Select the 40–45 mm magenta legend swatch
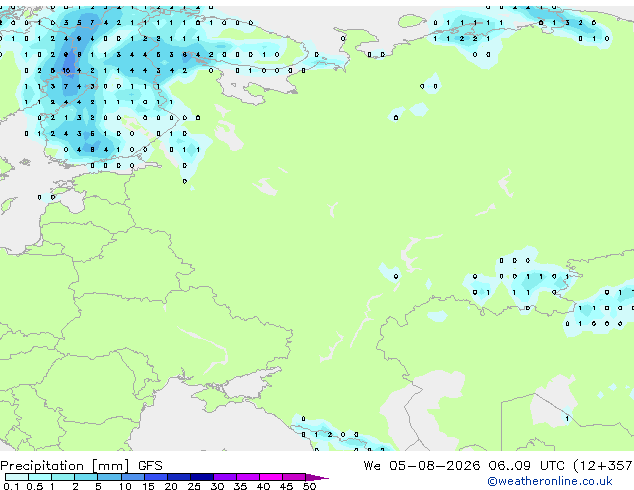The height and width of the screenshot is (490, 634). 271,477
